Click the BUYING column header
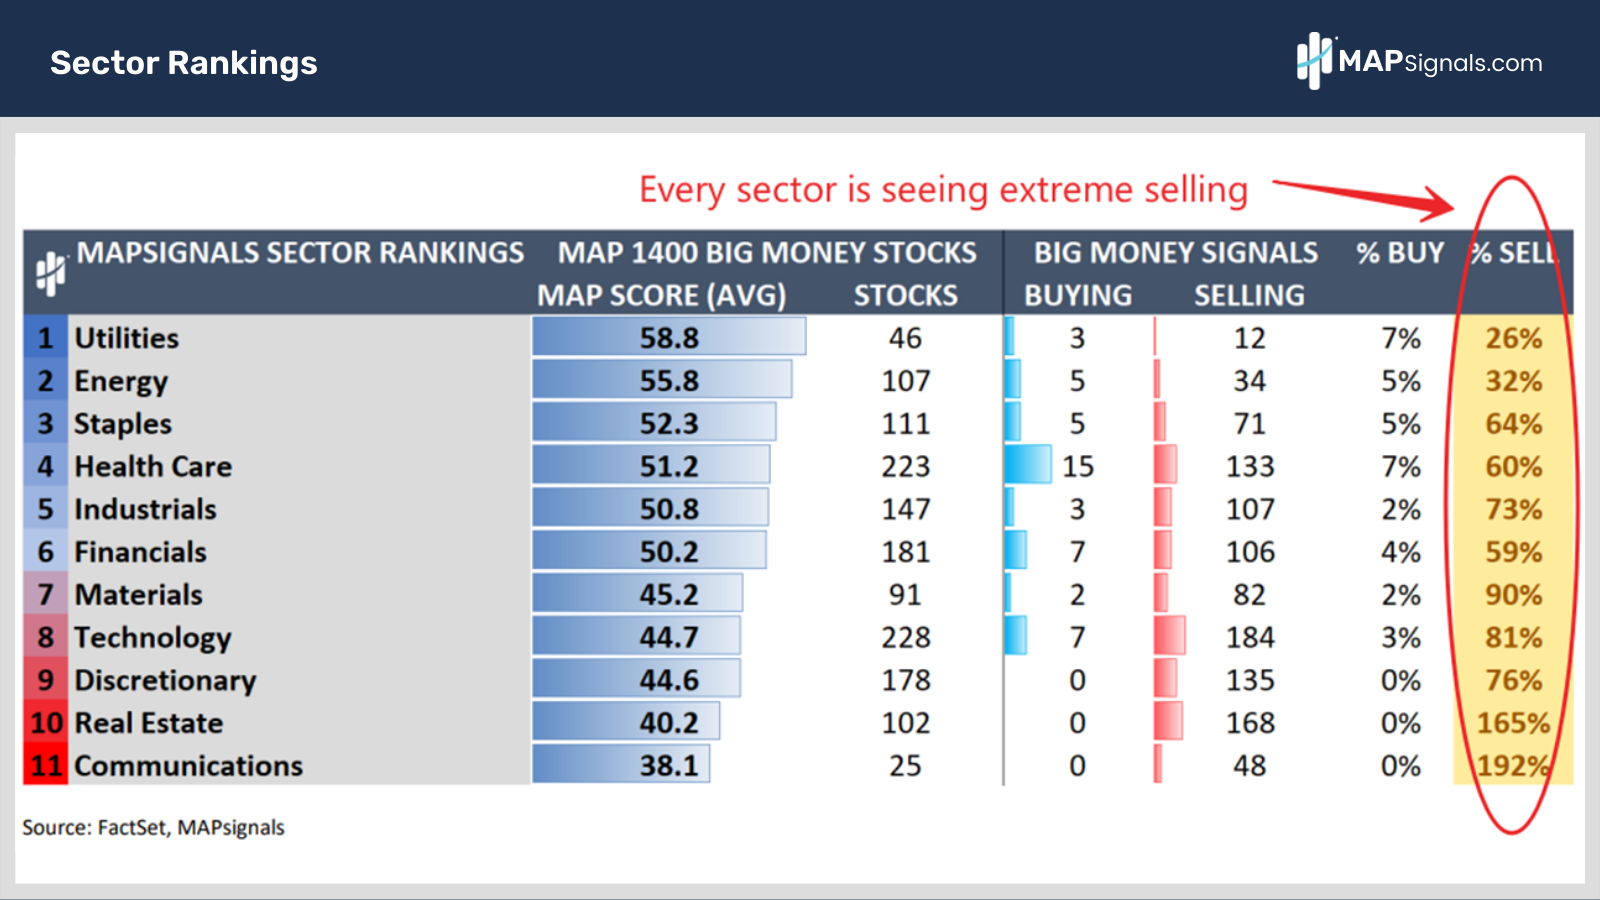 click(x=1078, y=296)
